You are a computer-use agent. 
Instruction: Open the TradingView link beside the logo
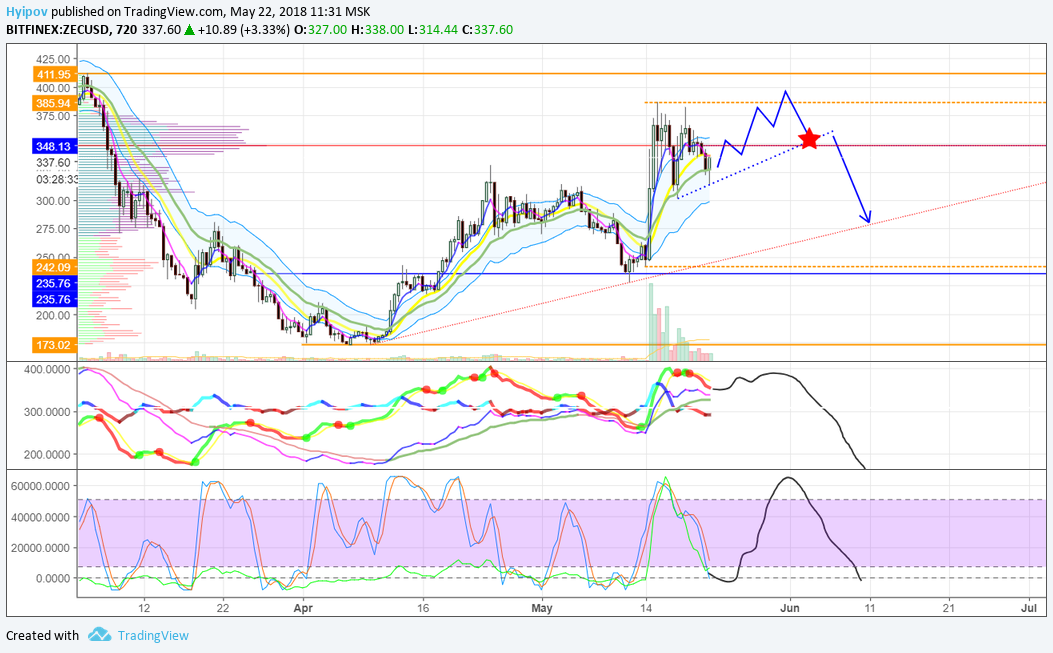coord(153,636)
